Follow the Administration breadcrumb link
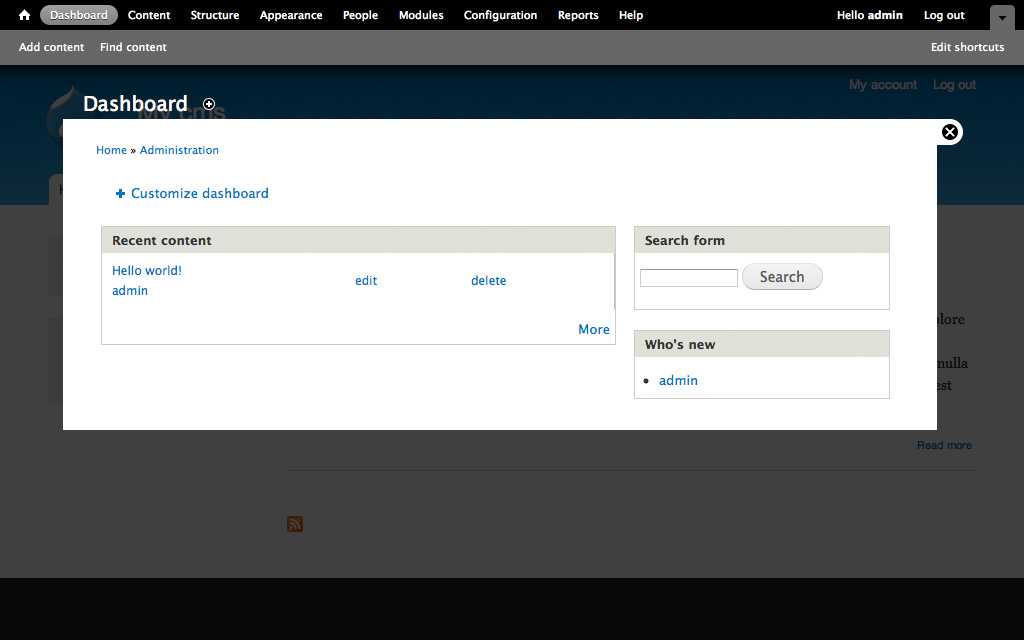The width and height of the screenshot is (1024, 640). click(179, 150)
